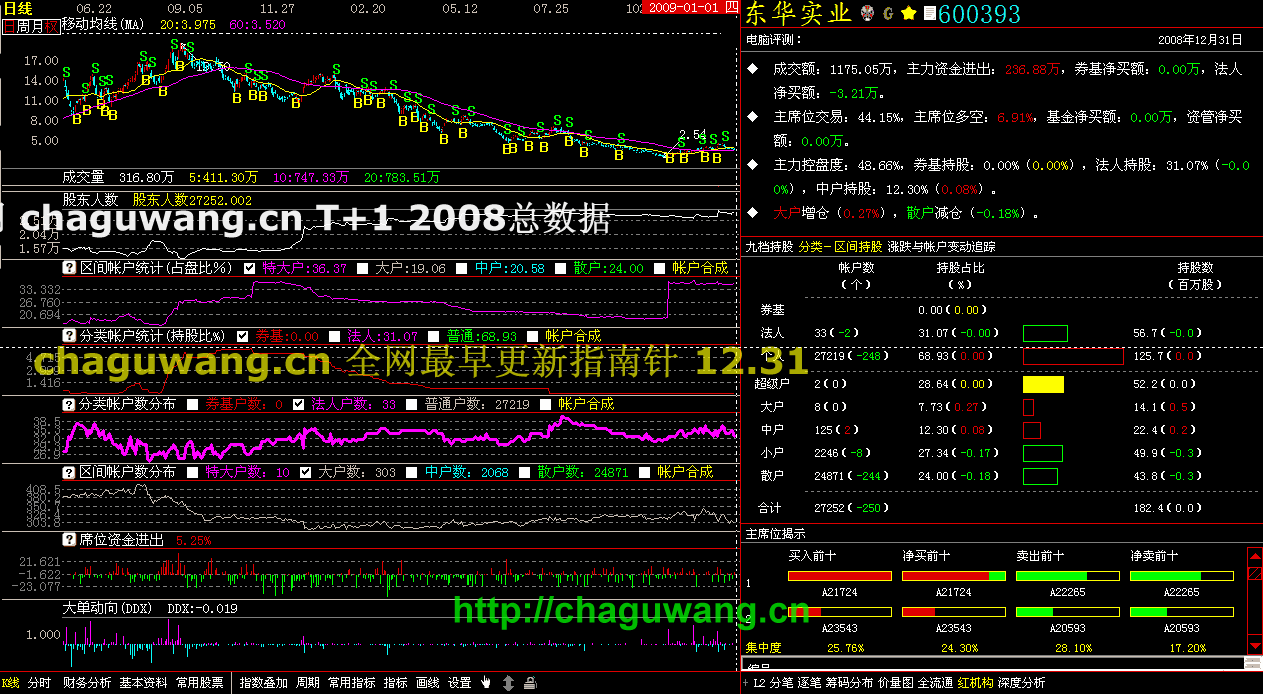The height and width of the screenshot is (694, 1263).
Task: Toggle the 大户数 checkbox in 区间帐户数分布
Action: tap(306, 472)
